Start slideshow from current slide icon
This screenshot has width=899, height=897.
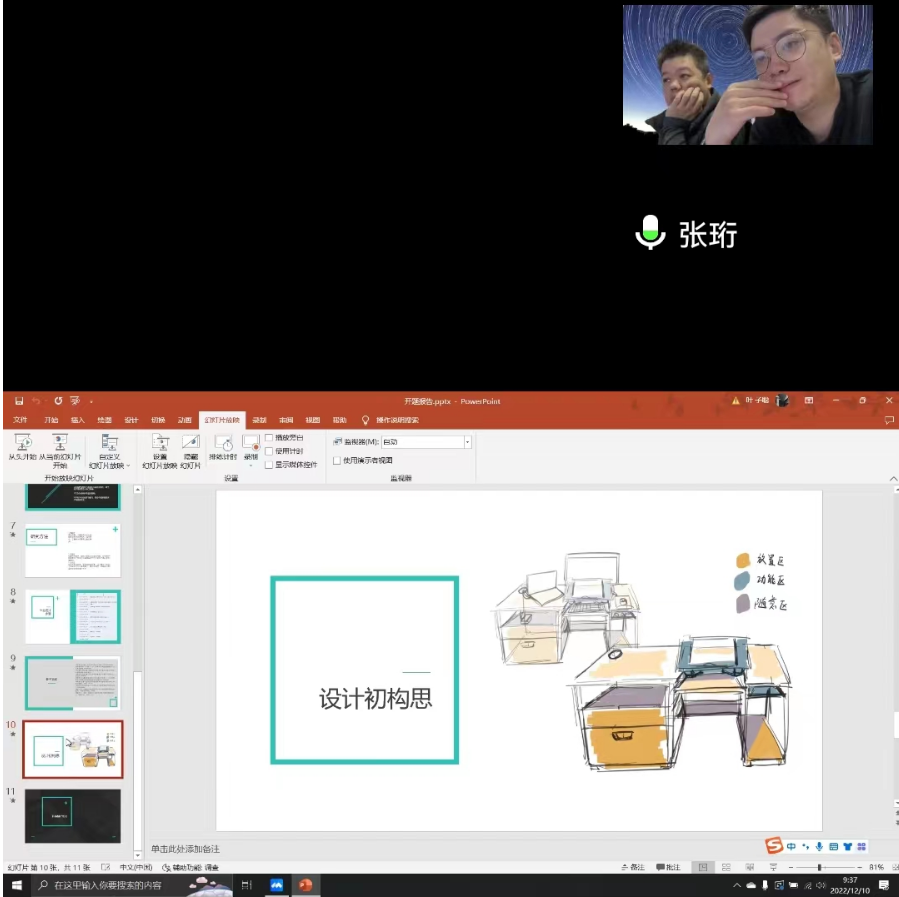coord(60,441)
